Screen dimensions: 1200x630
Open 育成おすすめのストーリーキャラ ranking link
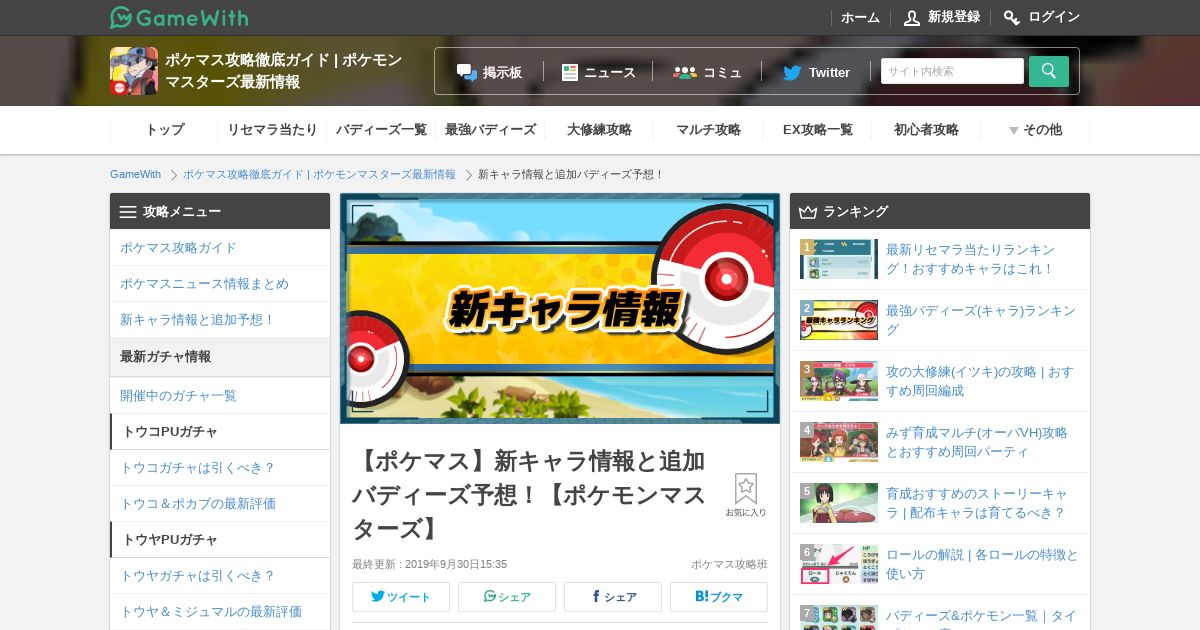[x=977, y=503]
